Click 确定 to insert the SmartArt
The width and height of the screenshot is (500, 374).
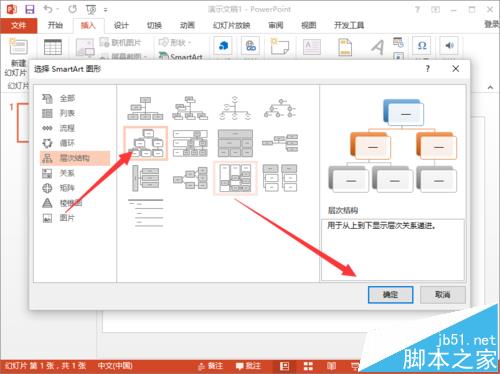[390, 295]
